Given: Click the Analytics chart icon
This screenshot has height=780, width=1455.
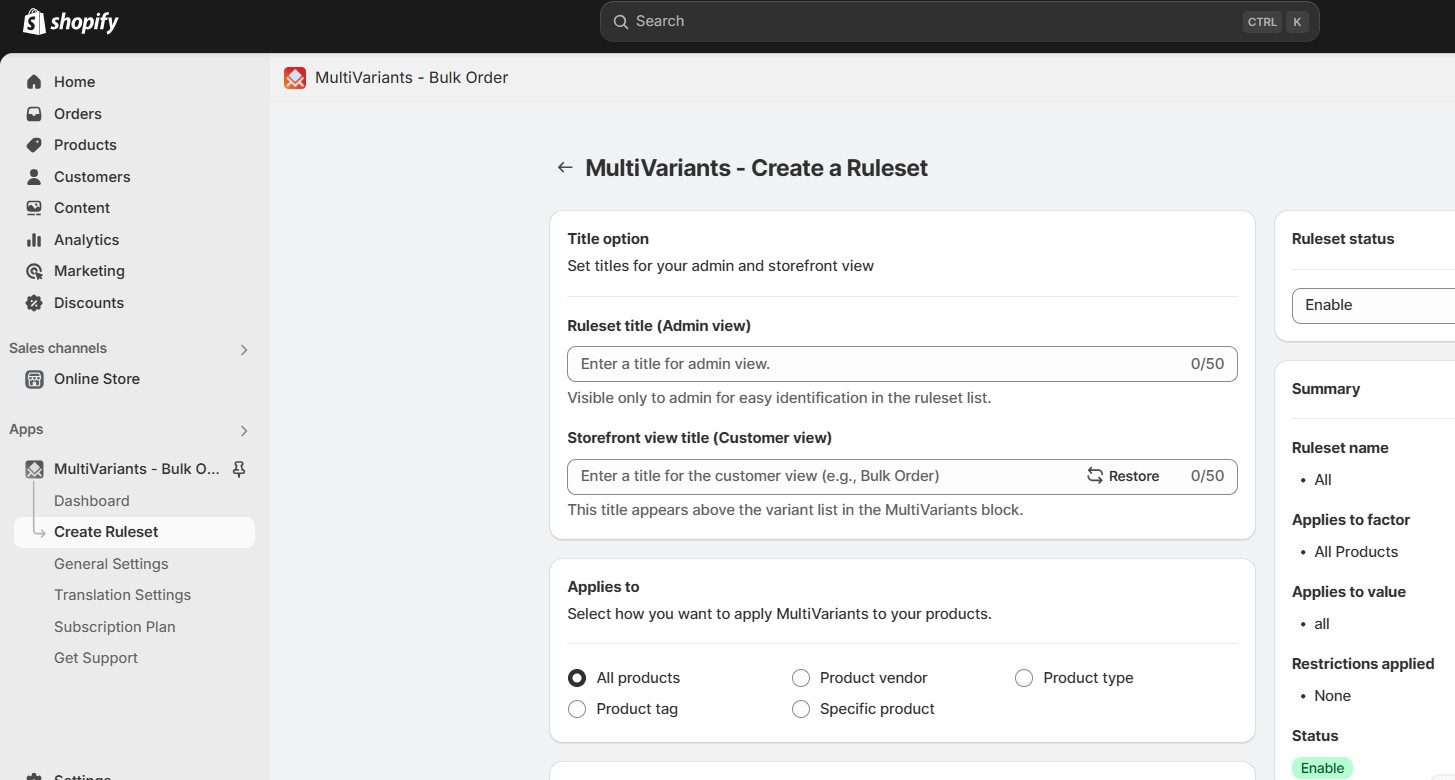Looking at the screenshot, I should click(x=33, y=239).
